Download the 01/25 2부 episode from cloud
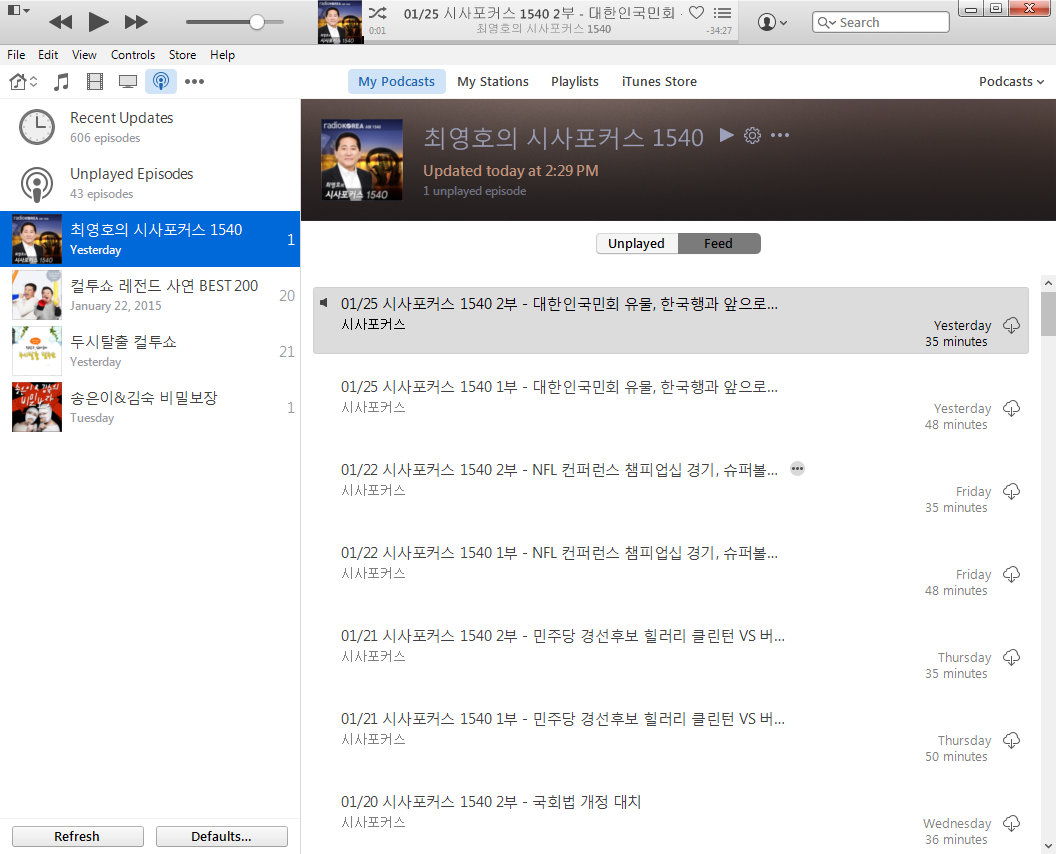The image size is (1056, 854). tap(1012, 326)
